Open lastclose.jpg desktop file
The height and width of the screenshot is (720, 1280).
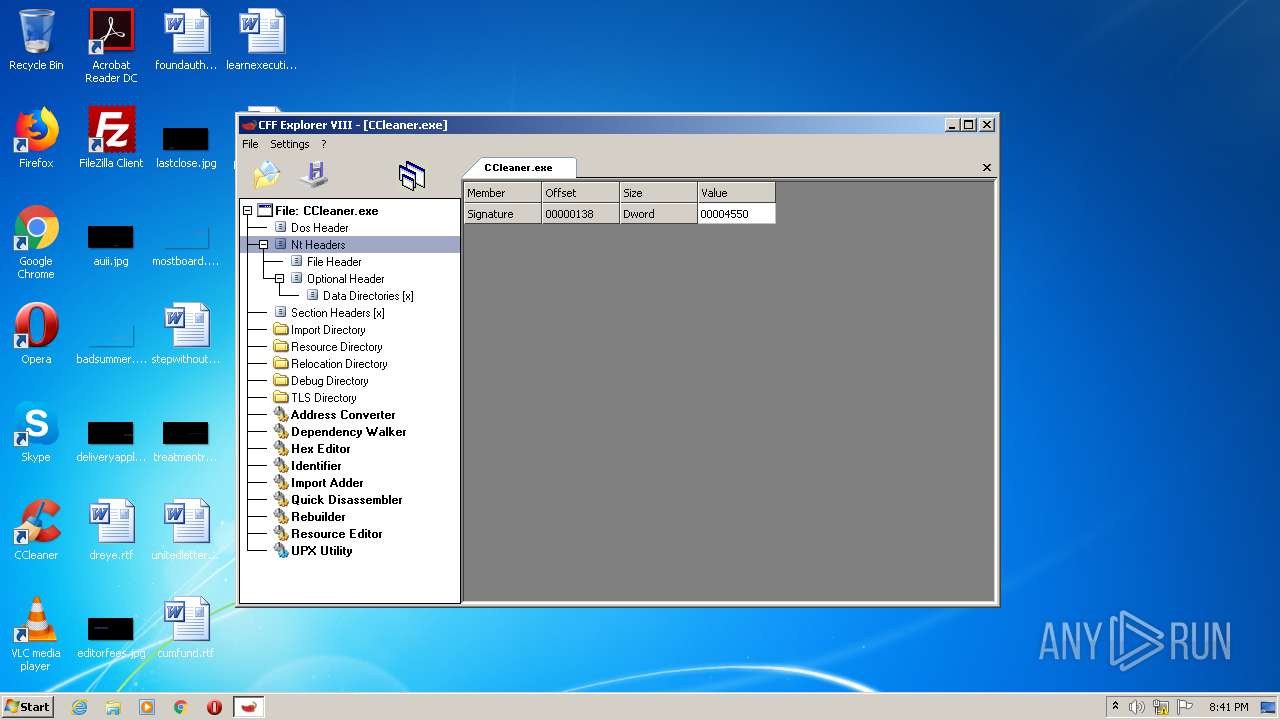coord(186,146)
